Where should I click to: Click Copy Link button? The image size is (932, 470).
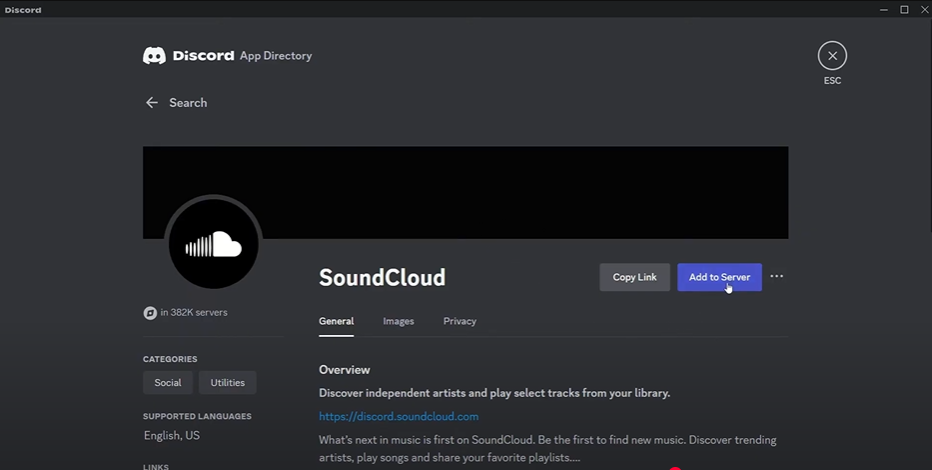tap(635, 277)
